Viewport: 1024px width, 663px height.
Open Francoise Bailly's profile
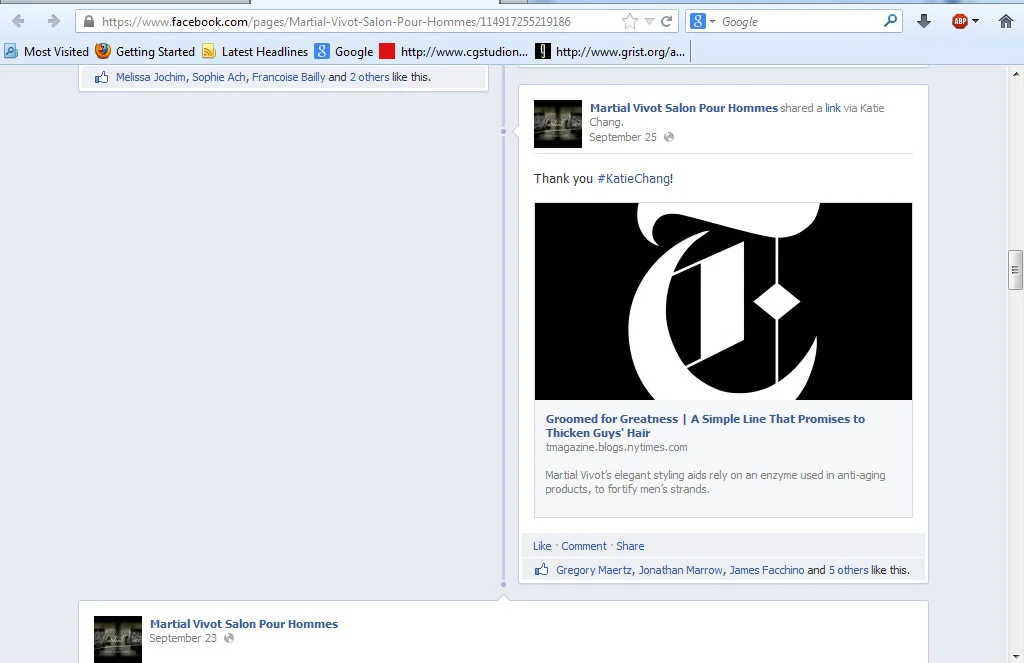289,77
